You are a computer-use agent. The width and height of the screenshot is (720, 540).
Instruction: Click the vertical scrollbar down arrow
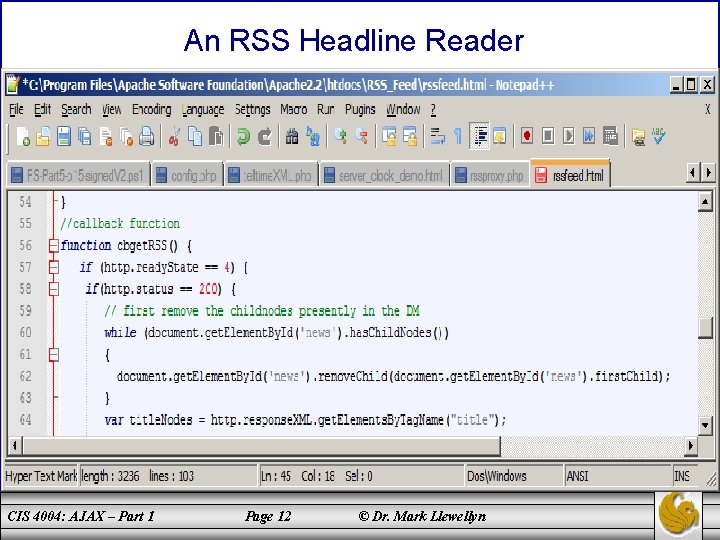(x=705, y=425)
